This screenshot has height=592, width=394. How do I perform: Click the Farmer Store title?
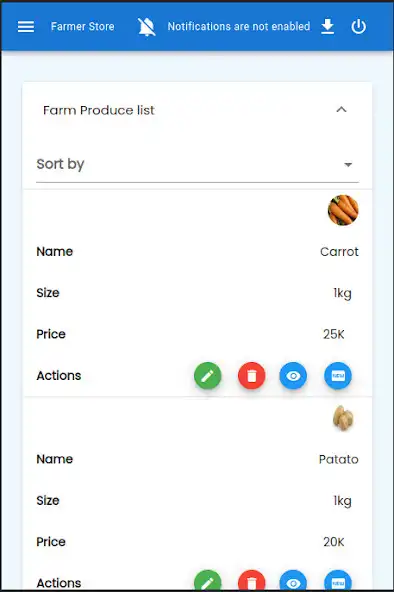click(x=83, y=26)
